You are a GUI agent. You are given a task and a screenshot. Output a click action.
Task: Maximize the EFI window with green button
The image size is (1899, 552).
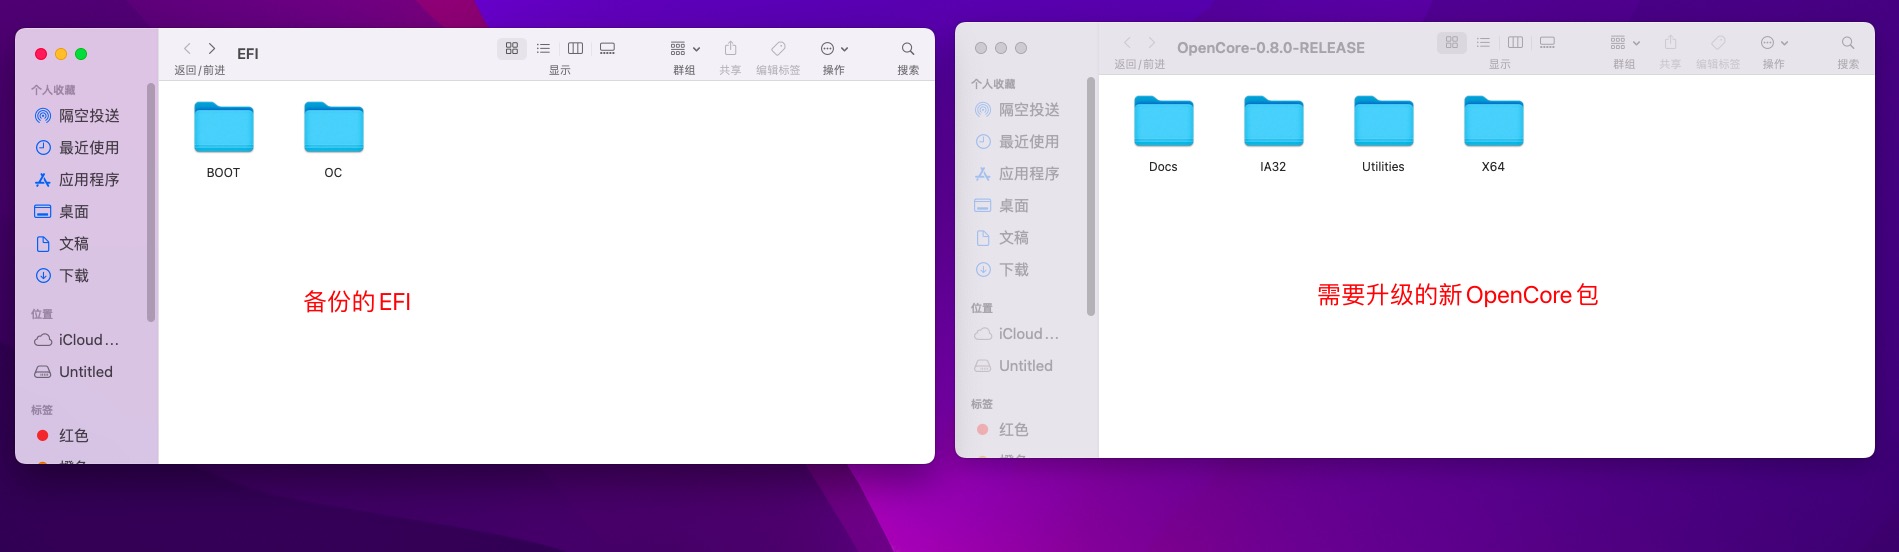pyautogui.click(x=81, y=54)
